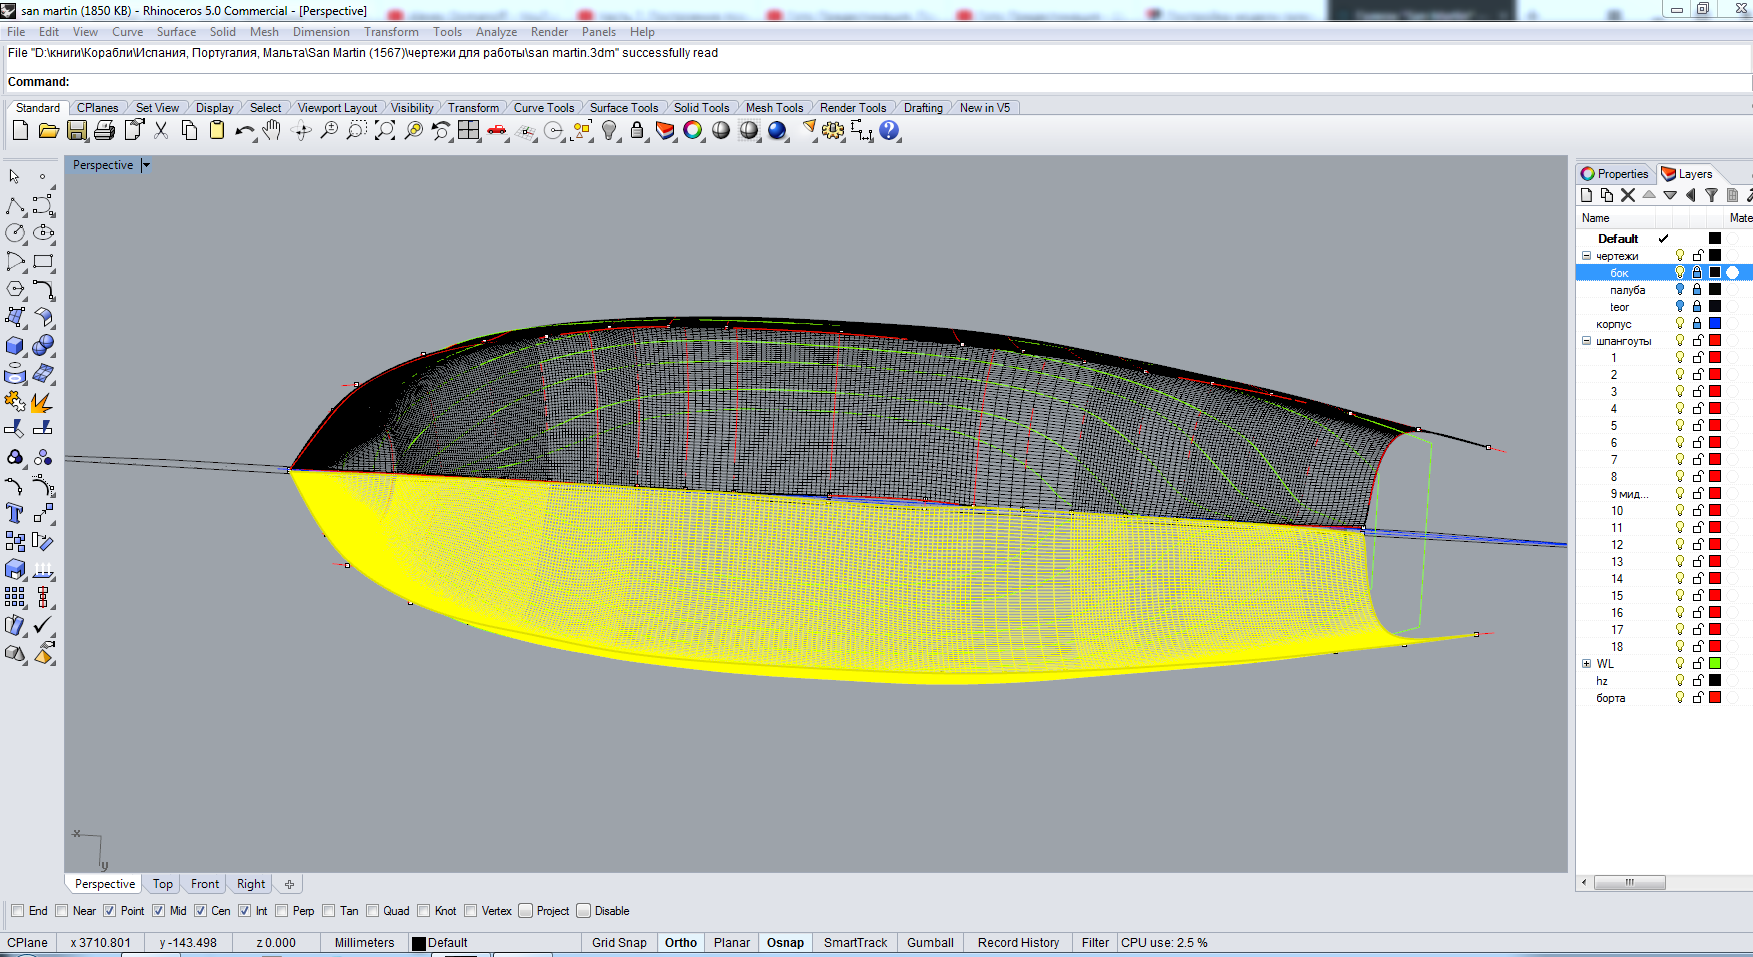Image resolution: width=1753 pixels, height=957 pixels.
Task: Click the green color swatch of WL layer
Action: point(1715,664)
